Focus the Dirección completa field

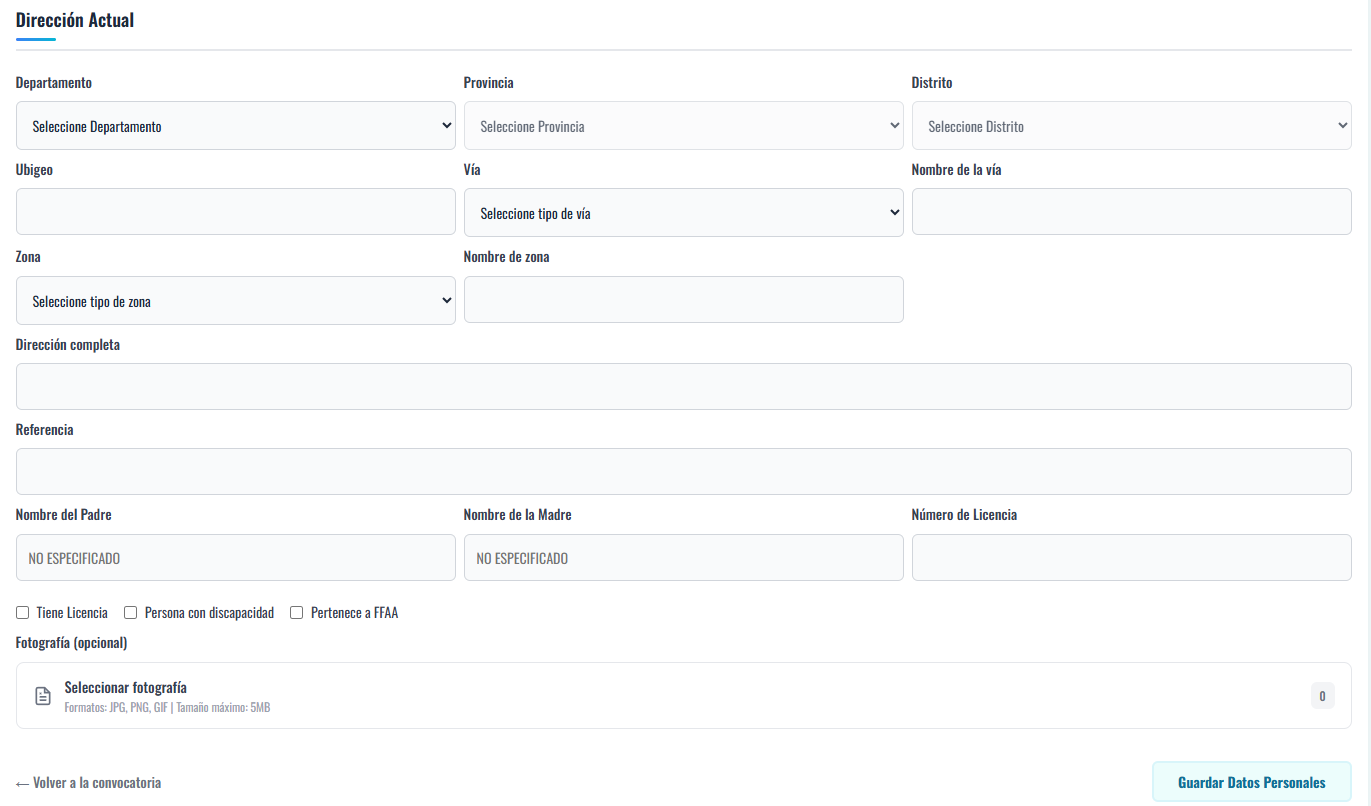(x=684, y=386)
